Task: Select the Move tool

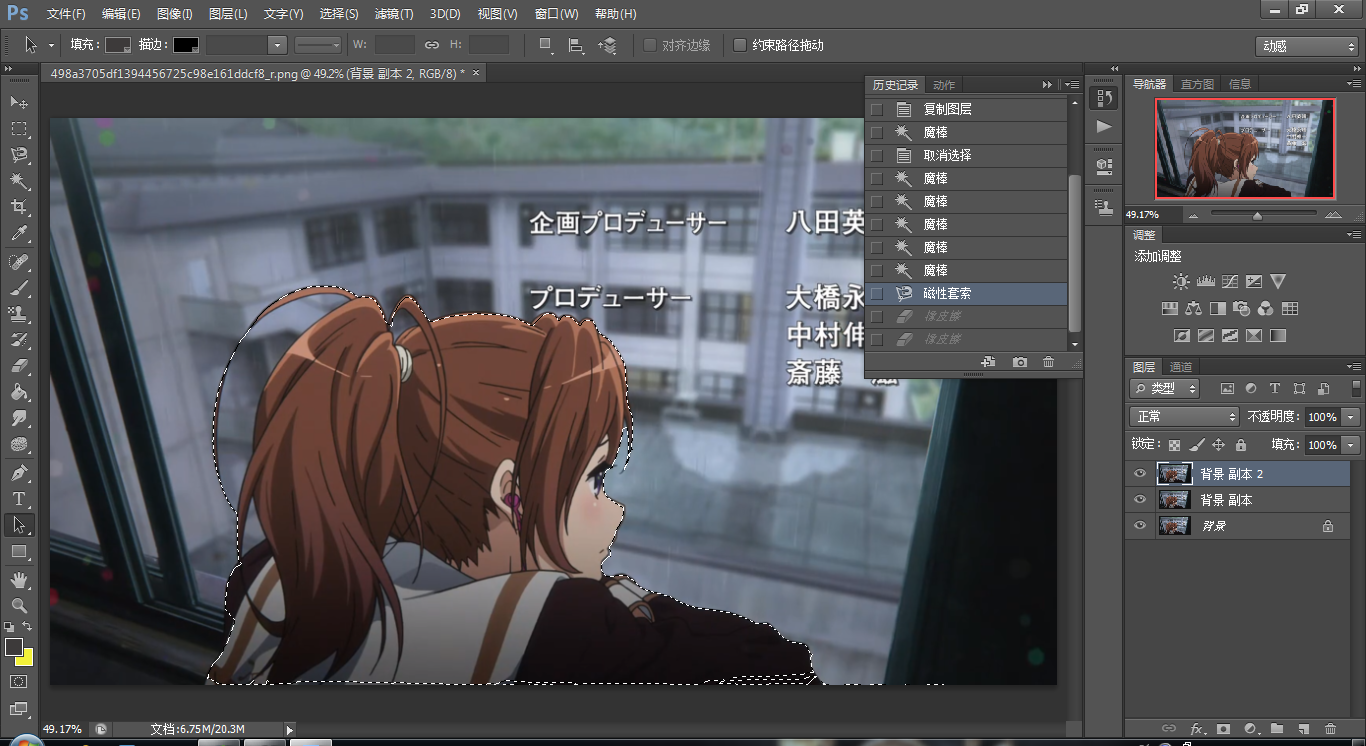Action: click(x=19, y=102)
